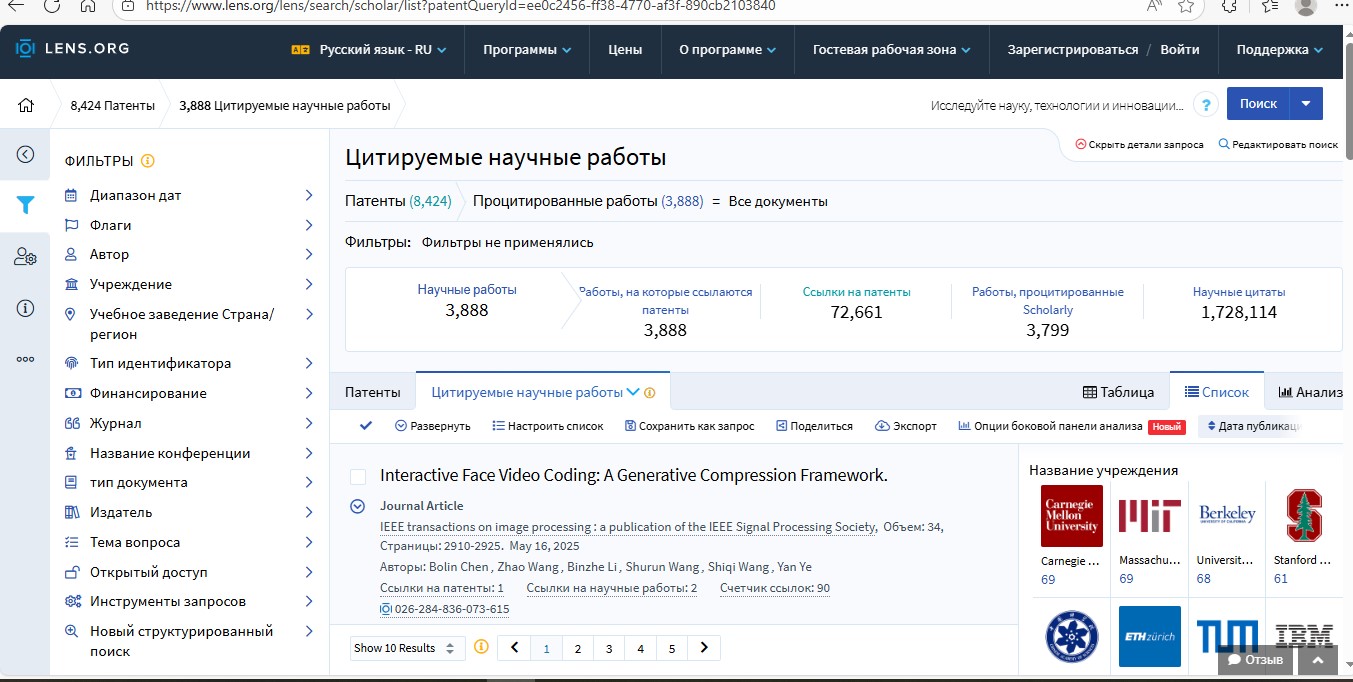Viewport: 1353px width, 682px height.
Task: Click the home icon in breadcrumb bar
Action: (26, 105)
